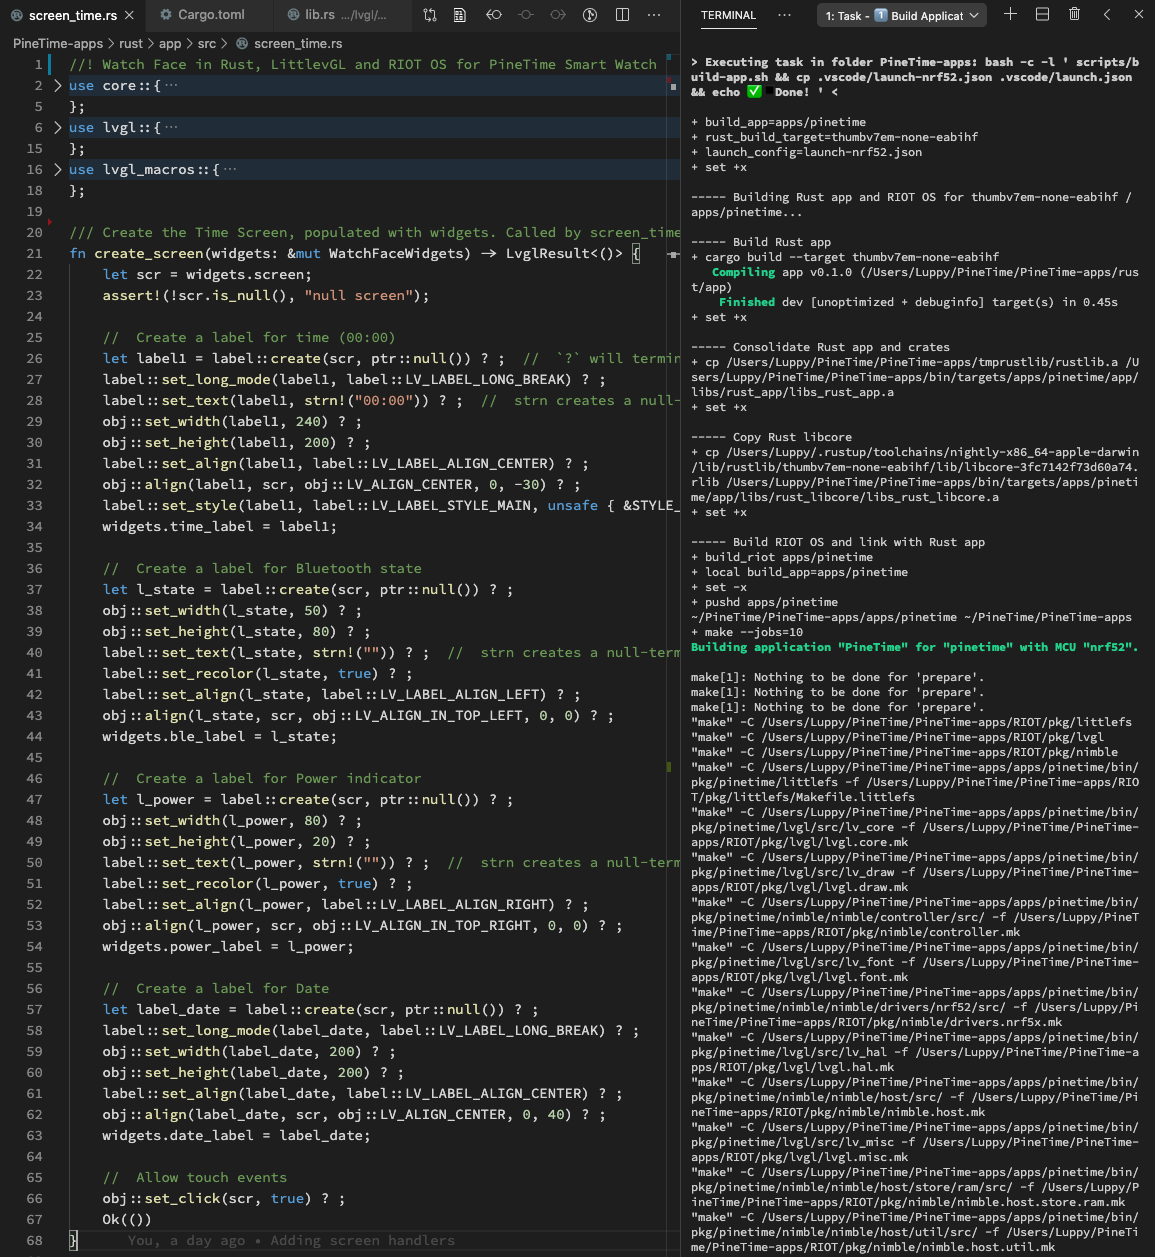Open the file preview icon in editor toolbar
This screenshot has height=1257, width=1155.
460,15
